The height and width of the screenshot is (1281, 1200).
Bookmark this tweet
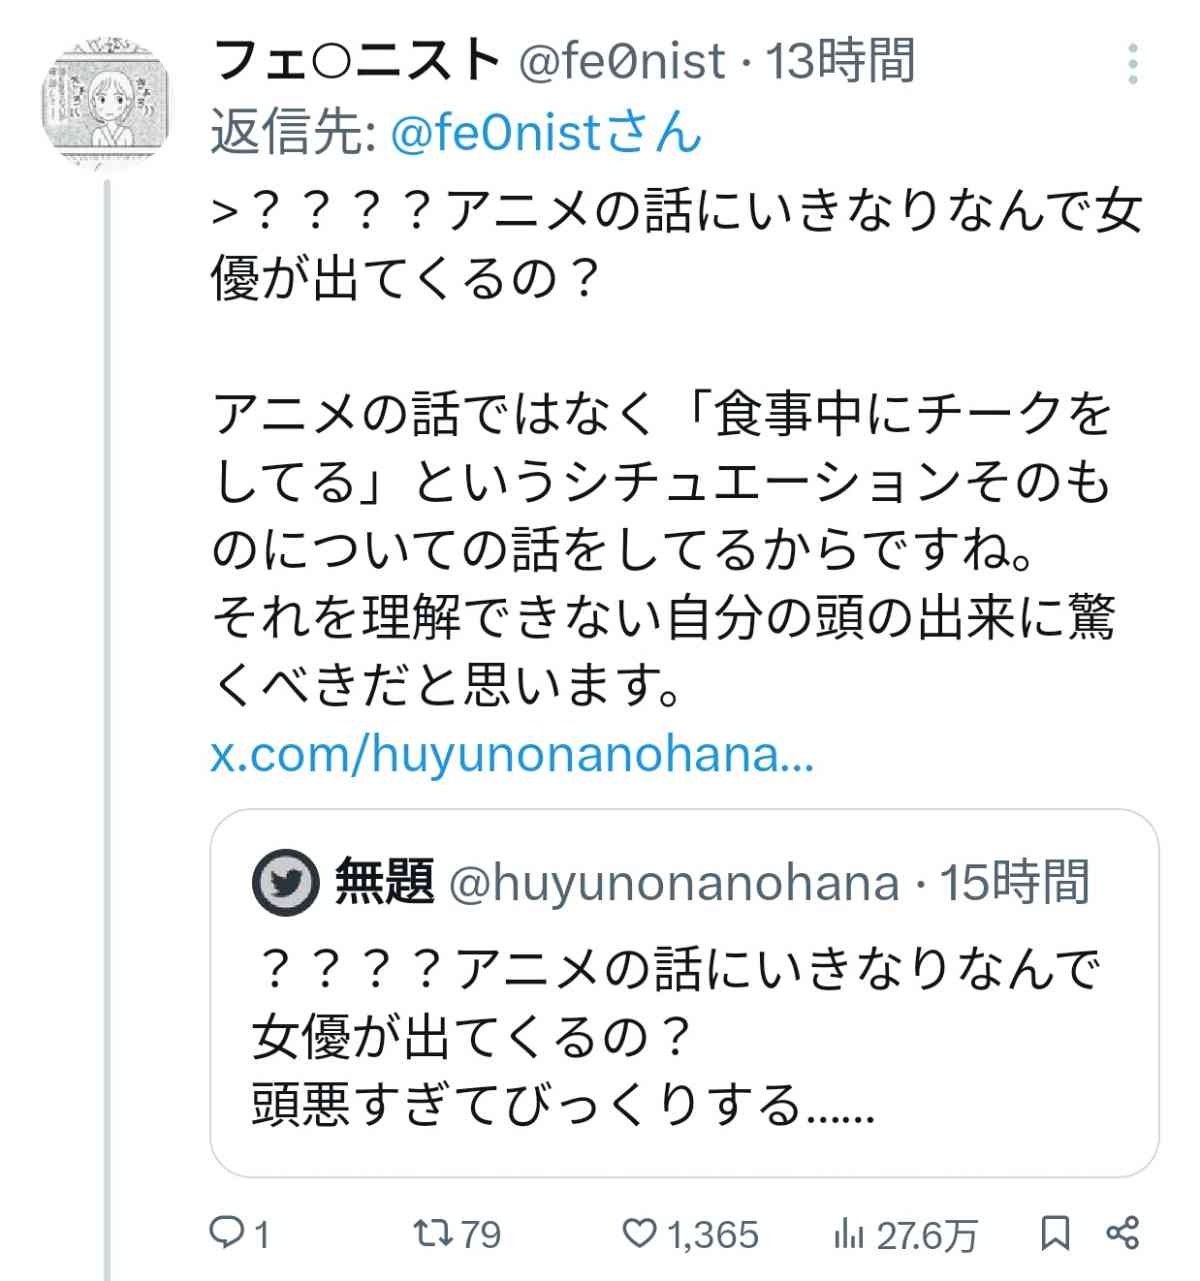1053,1233
